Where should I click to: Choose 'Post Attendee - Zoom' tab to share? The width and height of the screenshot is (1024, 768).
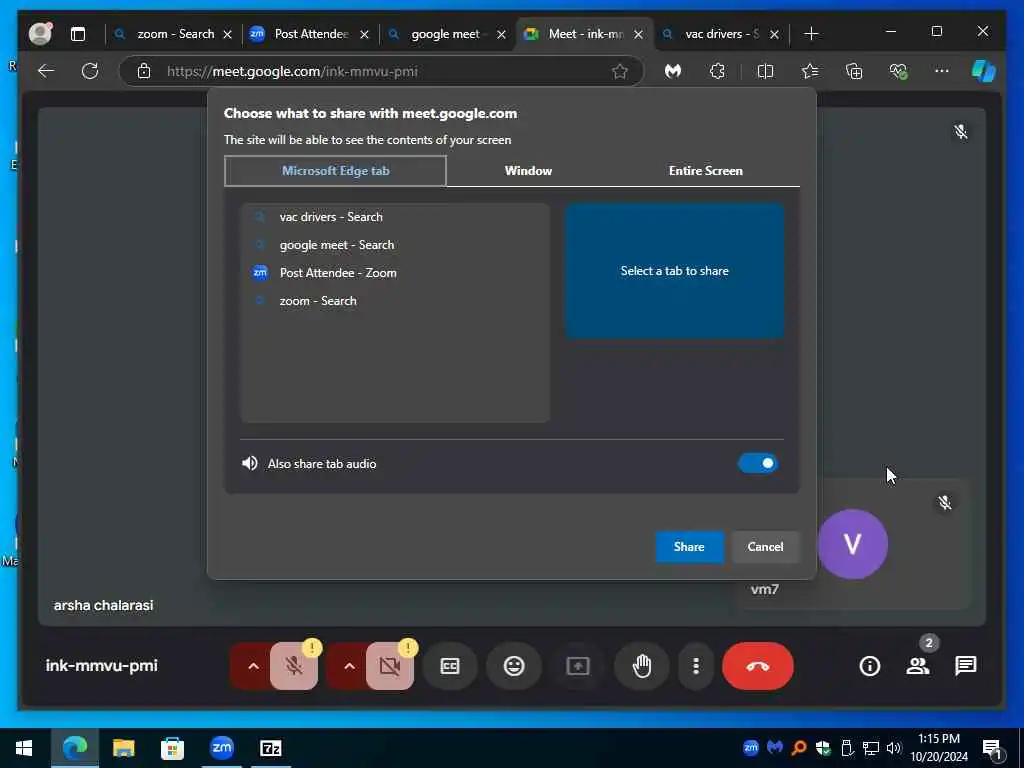[x=394, y=273]
